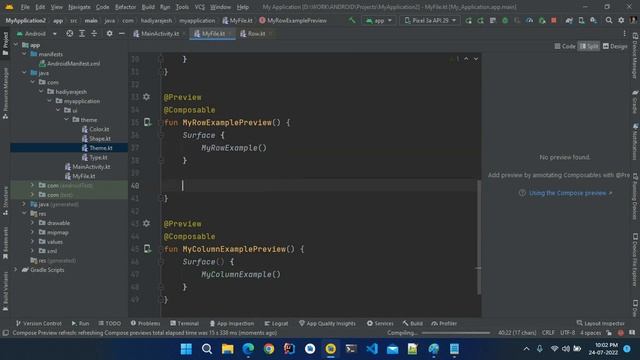Collapse the app module tree node
Viewport: 640px width, 360px height.
[x=16, y=45]
